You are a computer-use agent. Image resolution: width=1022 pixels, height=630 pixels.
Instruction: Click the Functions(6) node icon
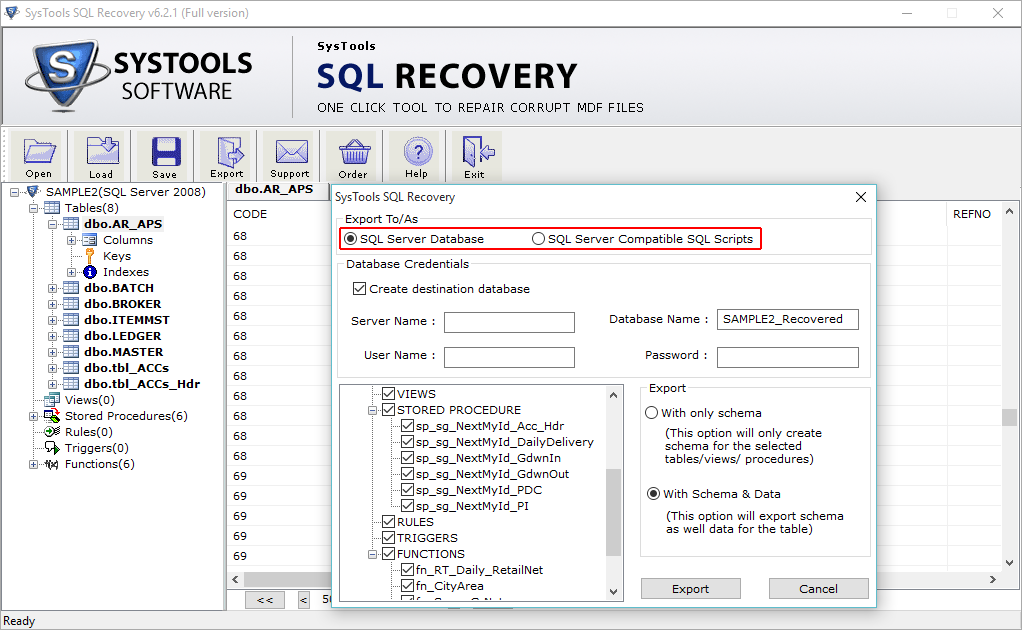tap(51, 464)
